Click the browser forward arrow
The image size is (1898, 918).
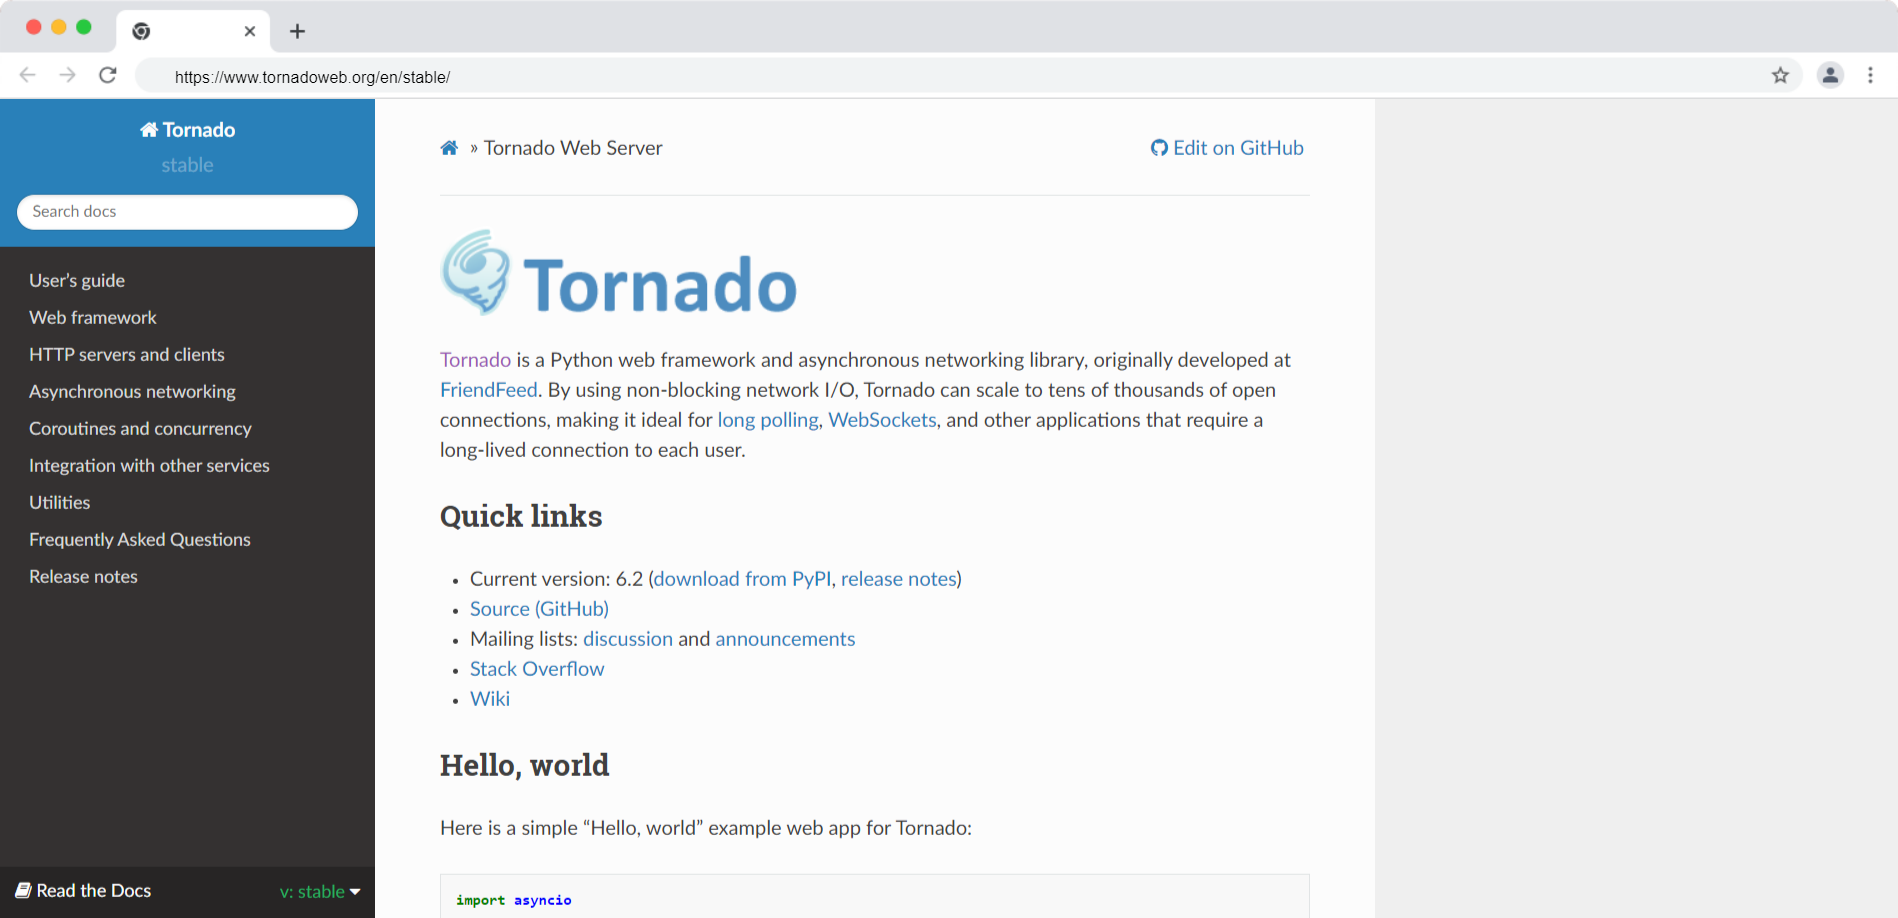tap(67, 75)
